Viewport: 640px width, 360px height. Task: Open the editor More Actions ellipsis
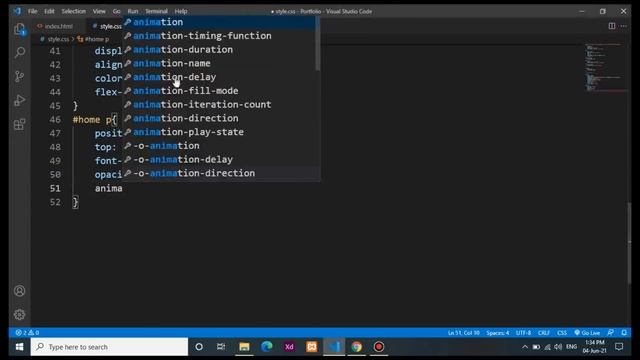(x=623, y=26)
